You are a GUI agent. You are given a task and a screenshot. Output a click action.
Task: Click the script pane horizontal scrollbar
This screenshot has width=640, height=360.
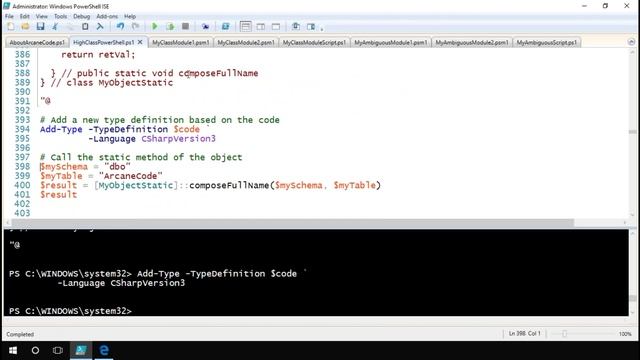[292, 222]
